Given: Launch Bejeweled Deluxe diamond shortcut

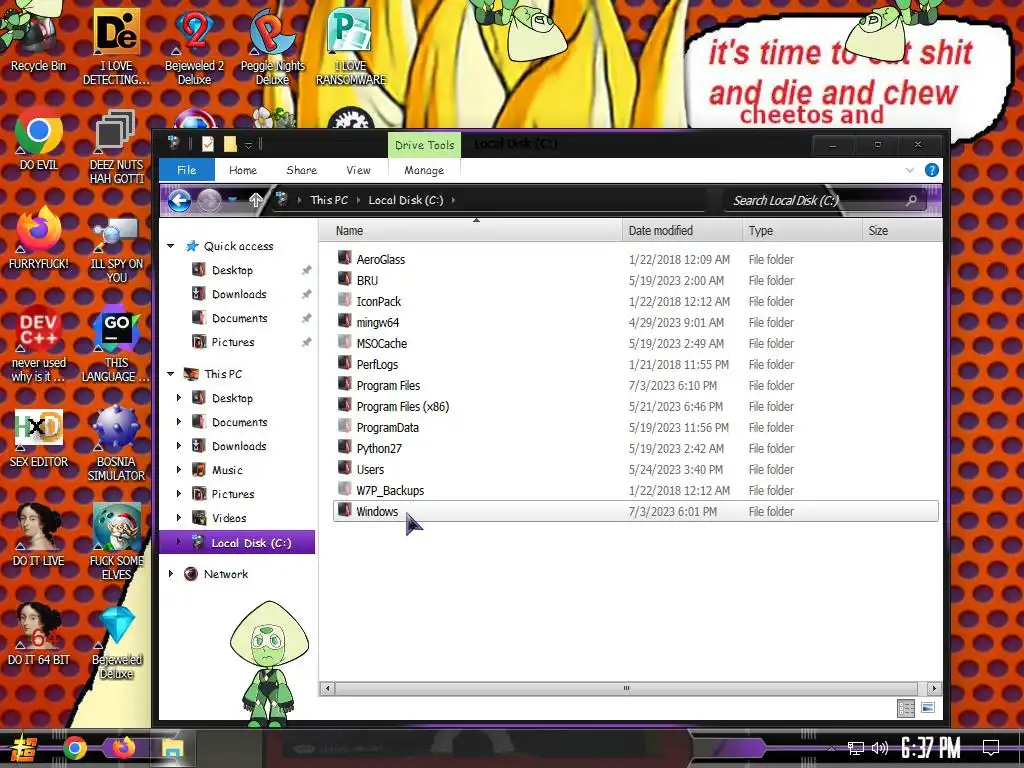Looking at the screenshot, I should [116, 643].
